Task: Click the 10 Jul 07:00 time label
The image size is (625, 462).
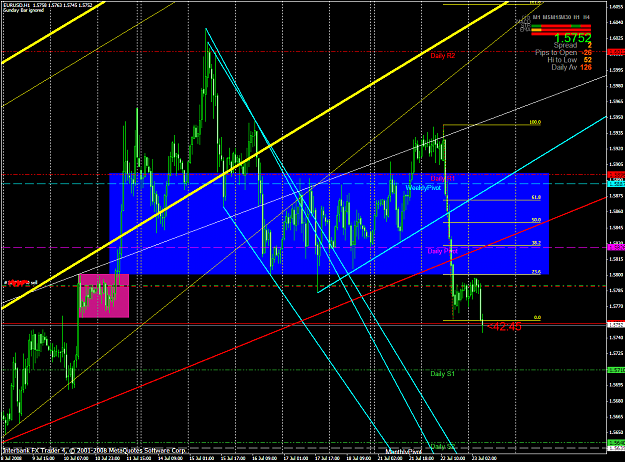Action: [x=77, y=458]
